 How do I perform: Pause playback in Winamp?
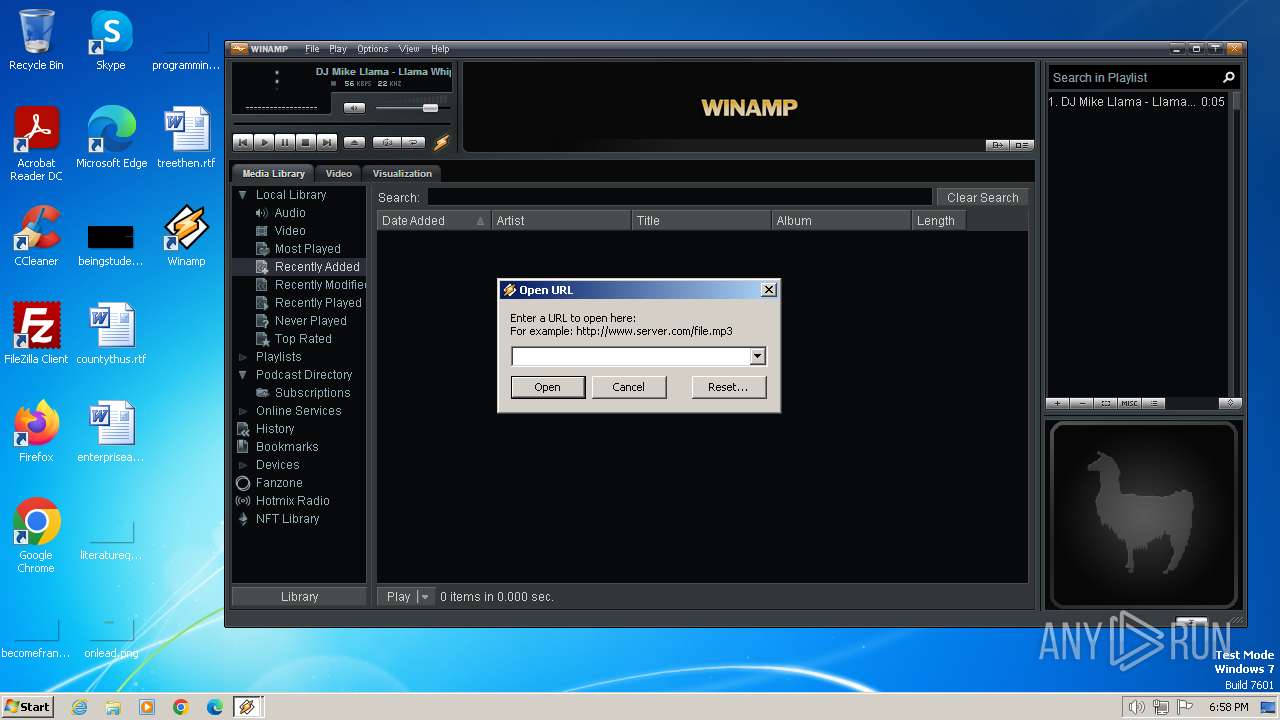[x=285, y=143]
